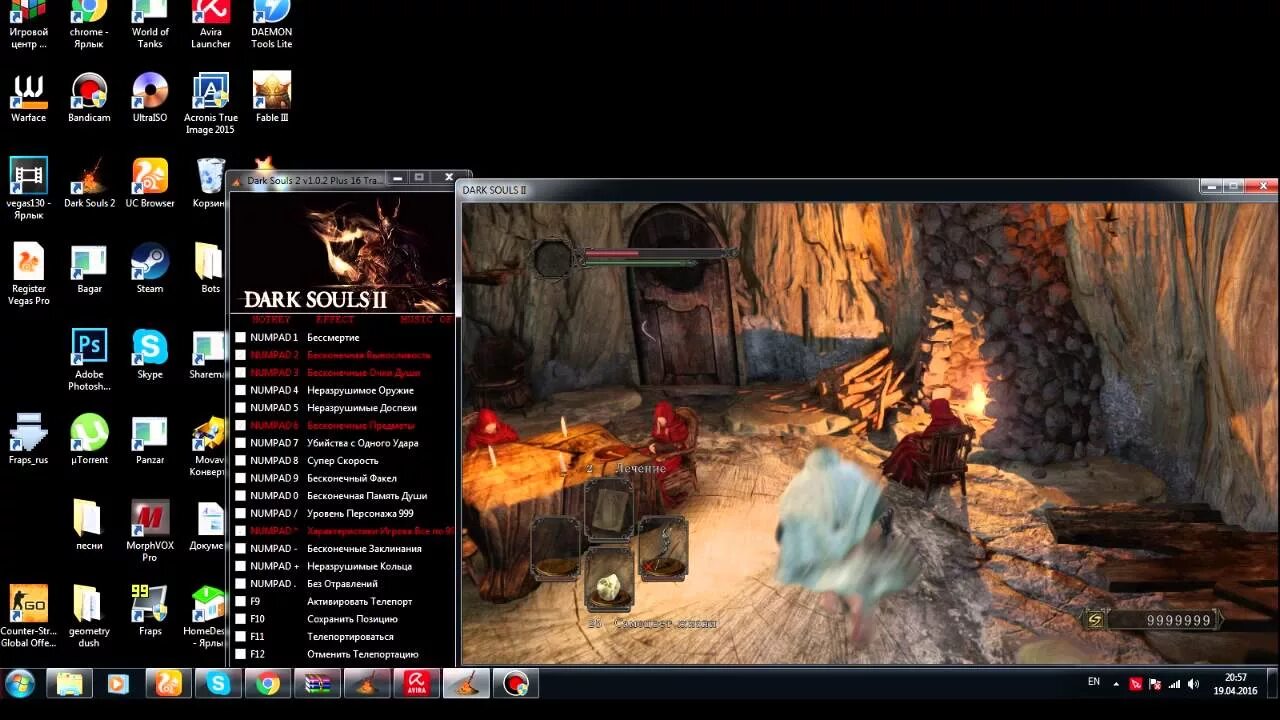This screenshot has height=720, width=1280.
Task: Select the Bots folder on the desktop
Action: (x=210, y=269)
